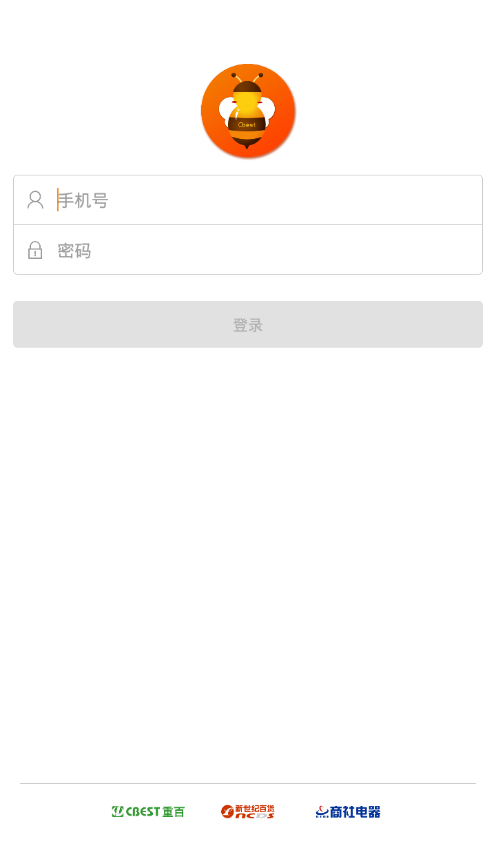Viewport: 496px width, 859px height.
Task: Click the 重百 characters in footer
Action: (x=174, y=812)
